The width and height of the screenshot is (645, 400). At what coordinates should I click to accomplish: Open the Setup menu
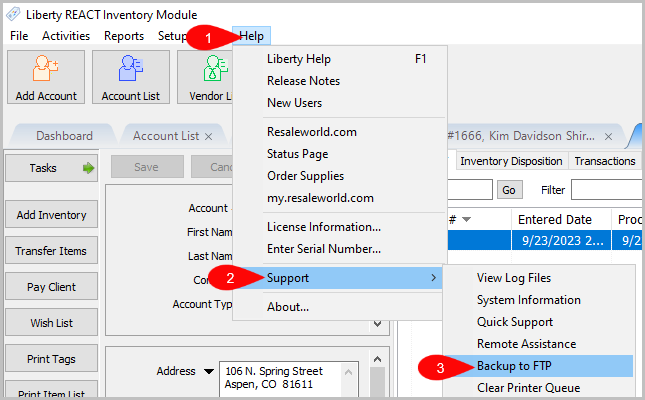click(x=172, y=36)
